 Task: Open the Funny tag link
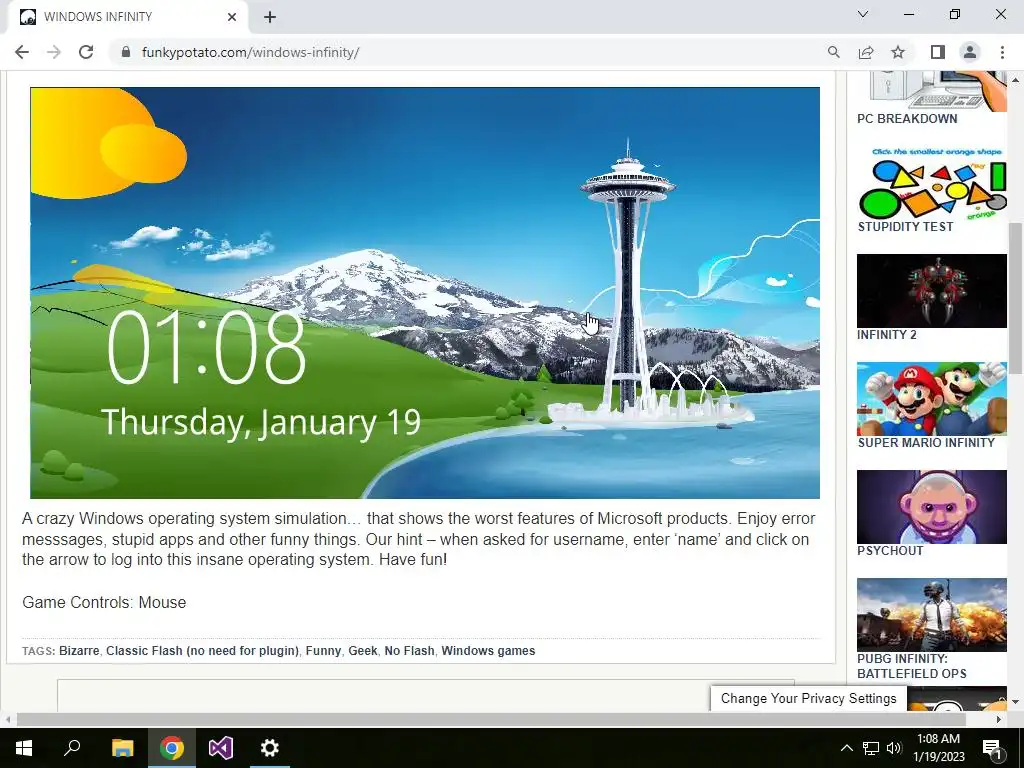323,650
